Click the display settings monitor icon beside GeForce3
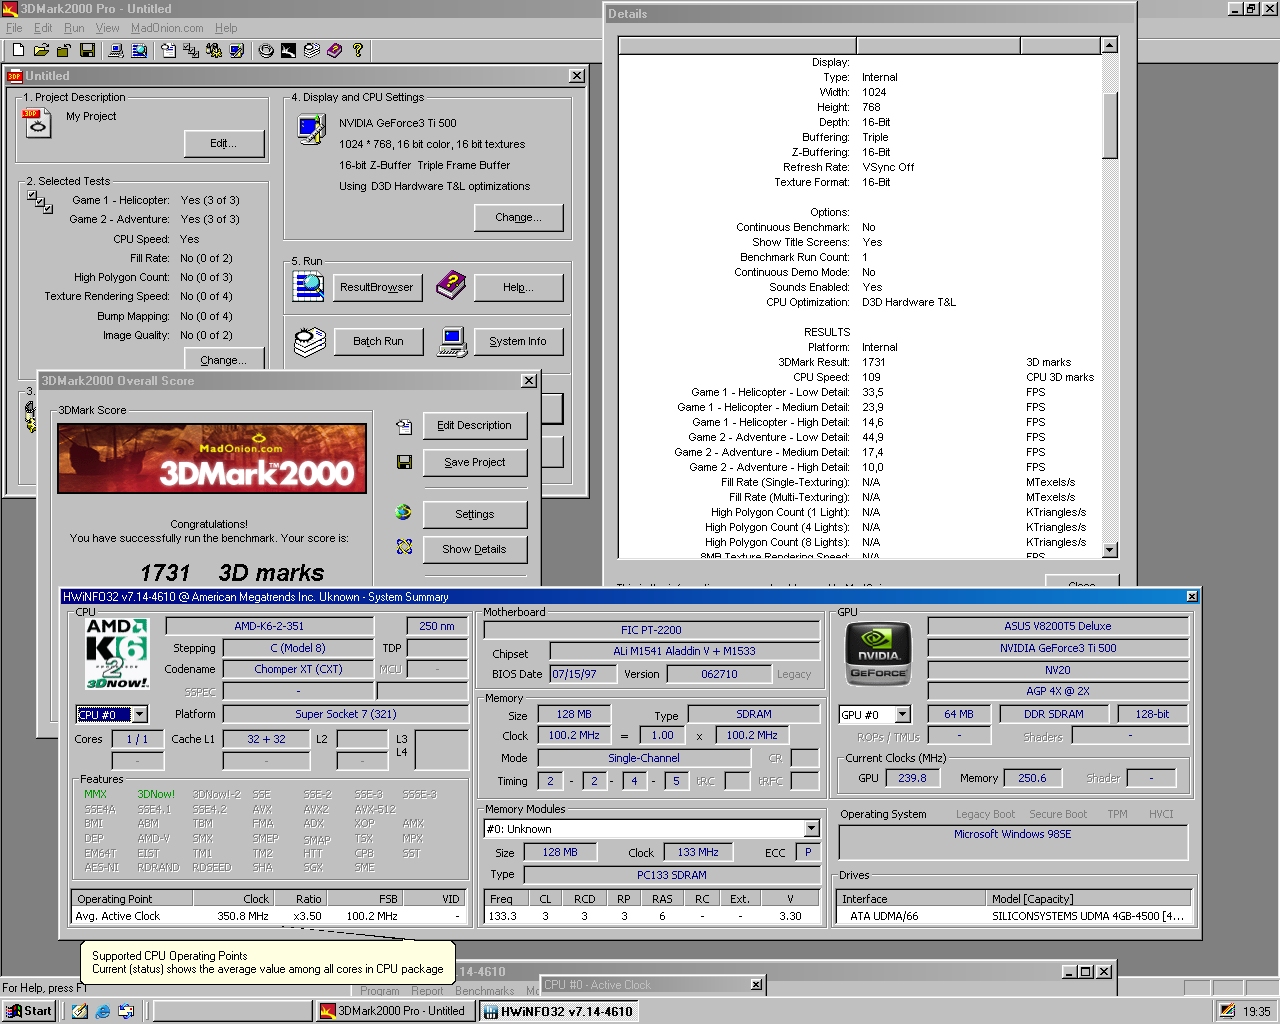This screenshot has width=1280, height=1024. (311, 129)
